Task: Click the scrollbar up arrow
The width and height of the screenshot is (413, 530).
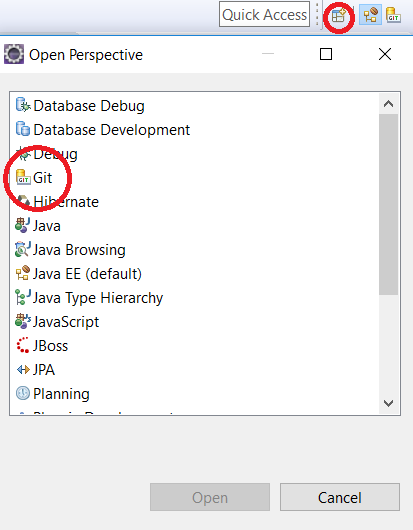Action: [388, 104]
